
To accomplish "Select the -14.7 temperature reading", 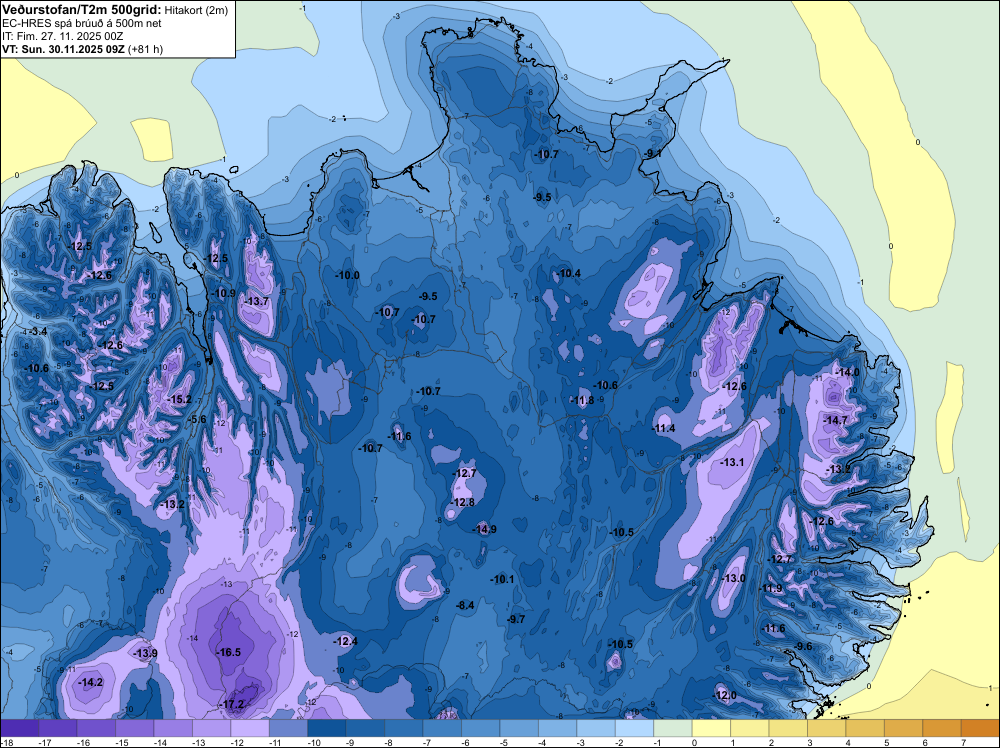I will (x=835, y=420).
